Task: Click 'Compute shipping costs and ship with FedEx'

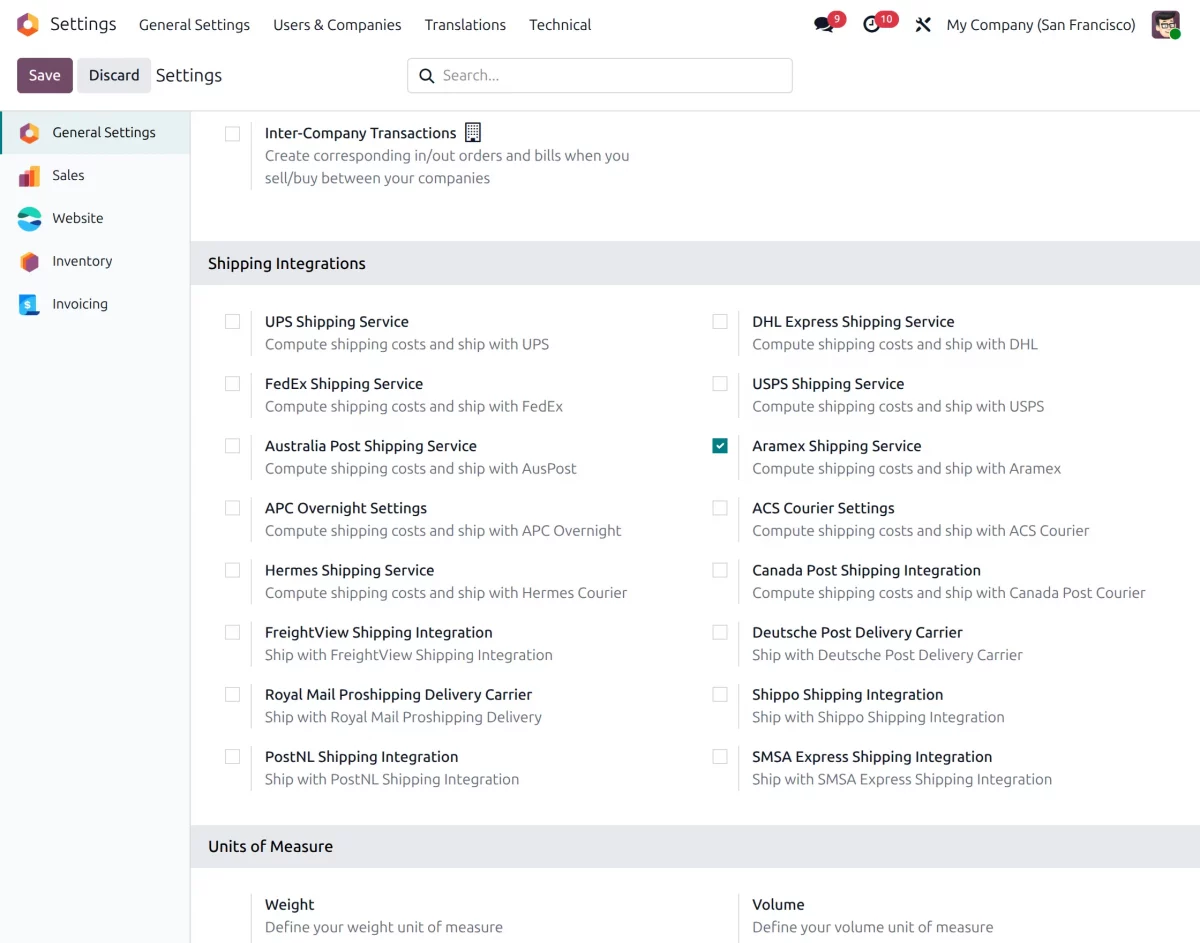Action: tap(414, 407)
